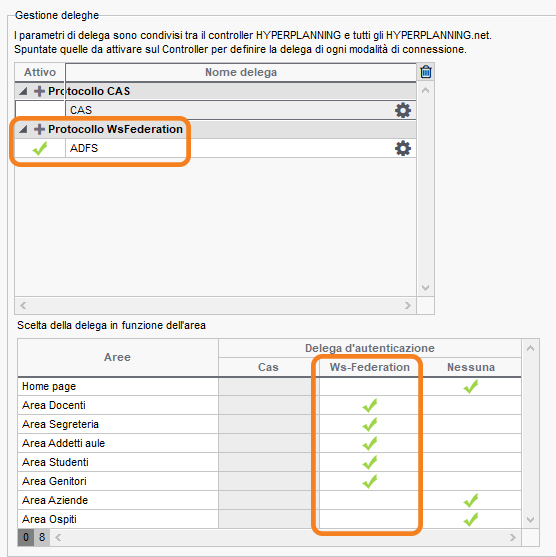This screenshot has width=556, height=557.
Task: Collapse the Protocollo CAS group
Action: 23,91
